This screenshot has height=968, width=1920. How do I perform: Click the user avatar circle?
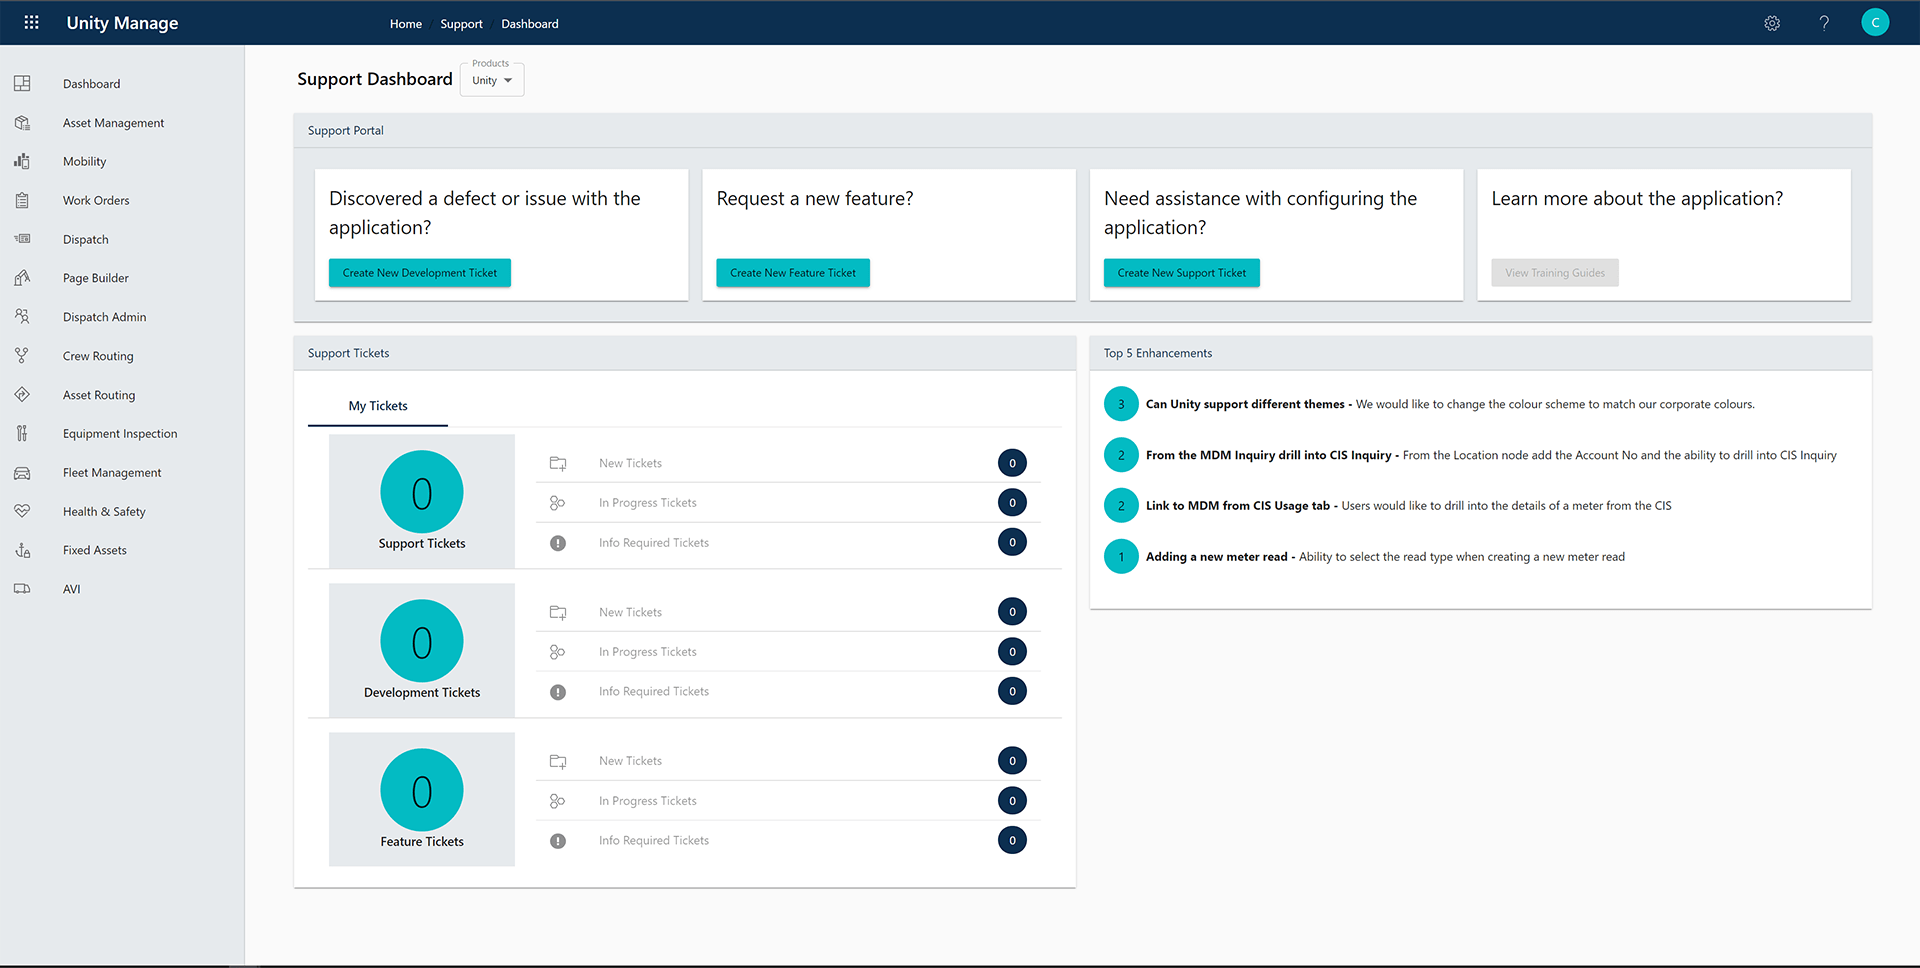pos(1875,23)
